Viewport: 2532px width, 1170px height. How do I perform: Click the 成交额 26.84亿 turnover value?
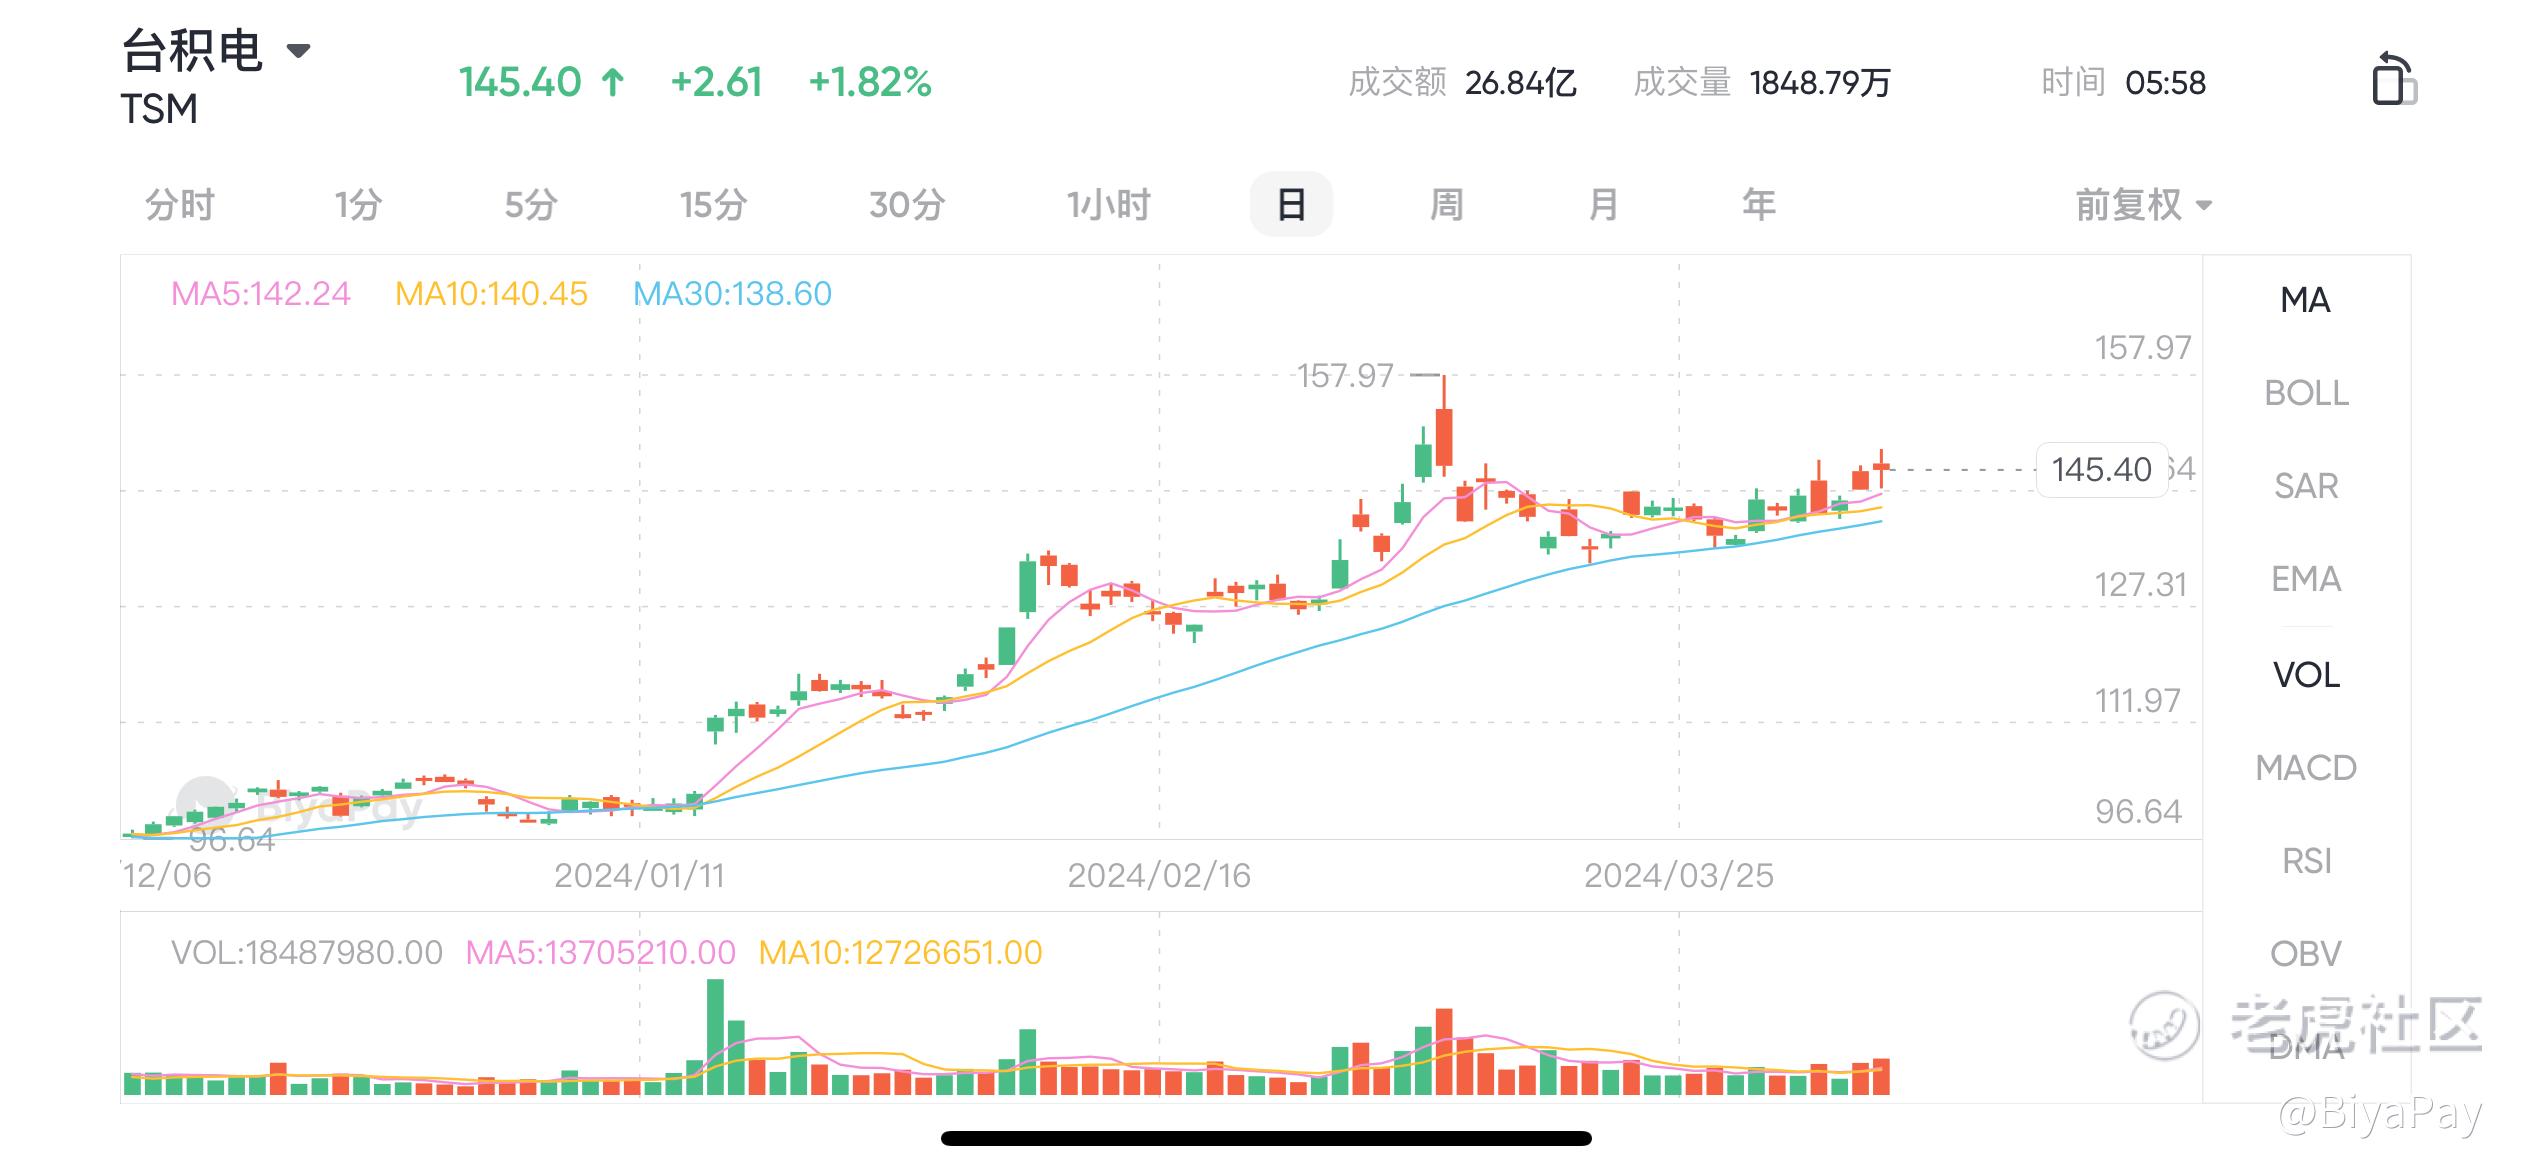pos(1462,83)
